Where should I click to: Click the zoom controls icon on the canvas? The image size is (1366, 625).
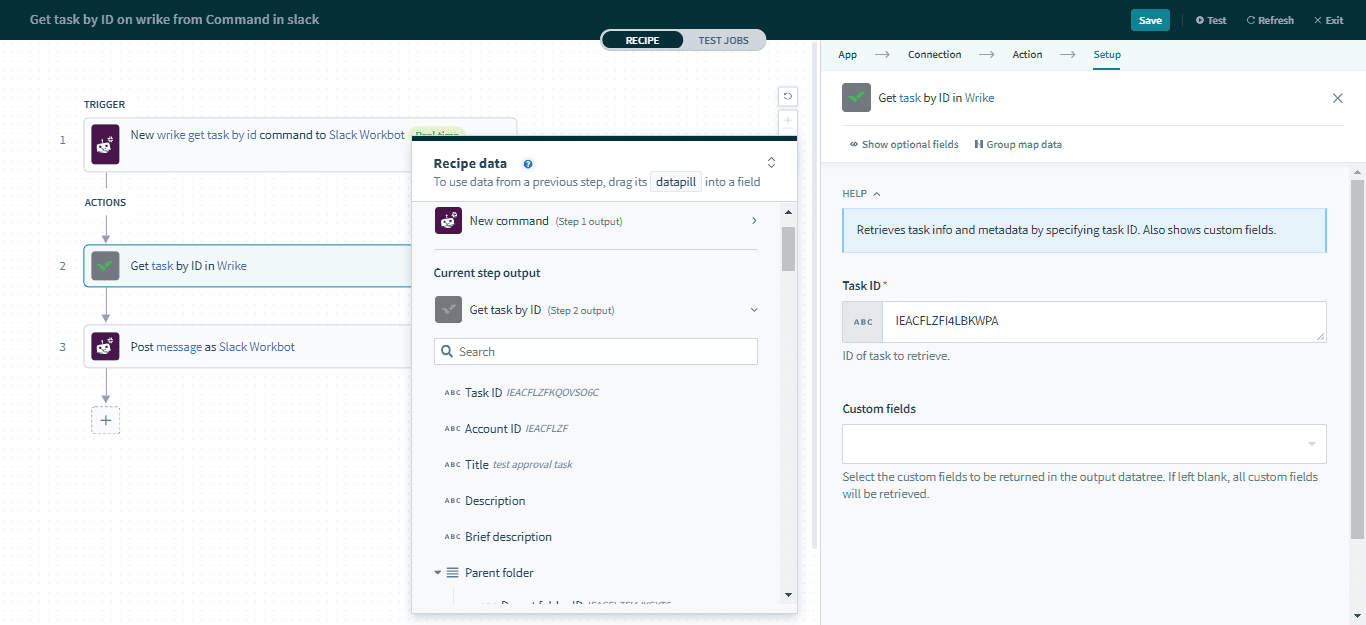tap(787, 121)
